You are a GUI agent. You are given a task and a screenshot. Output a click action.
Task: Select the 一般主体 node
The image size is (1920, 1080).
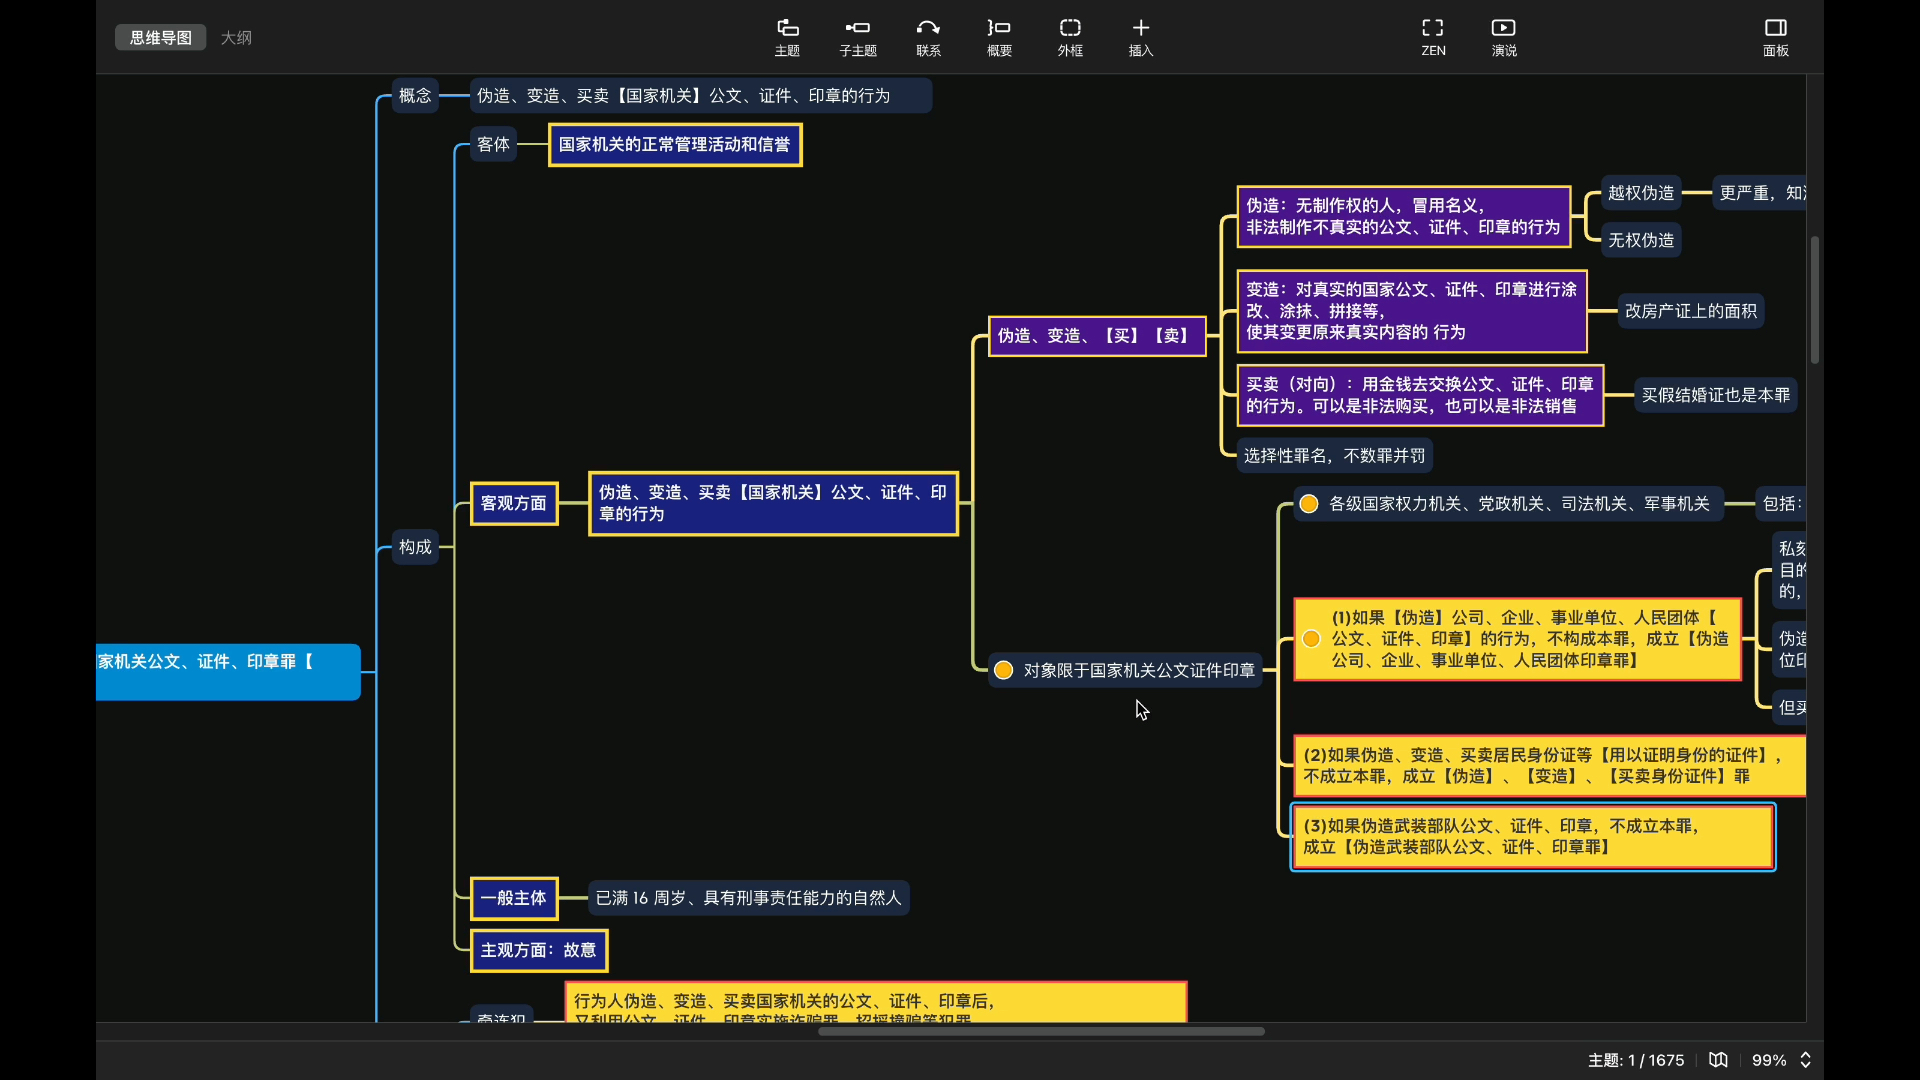(x=514, y=898)
